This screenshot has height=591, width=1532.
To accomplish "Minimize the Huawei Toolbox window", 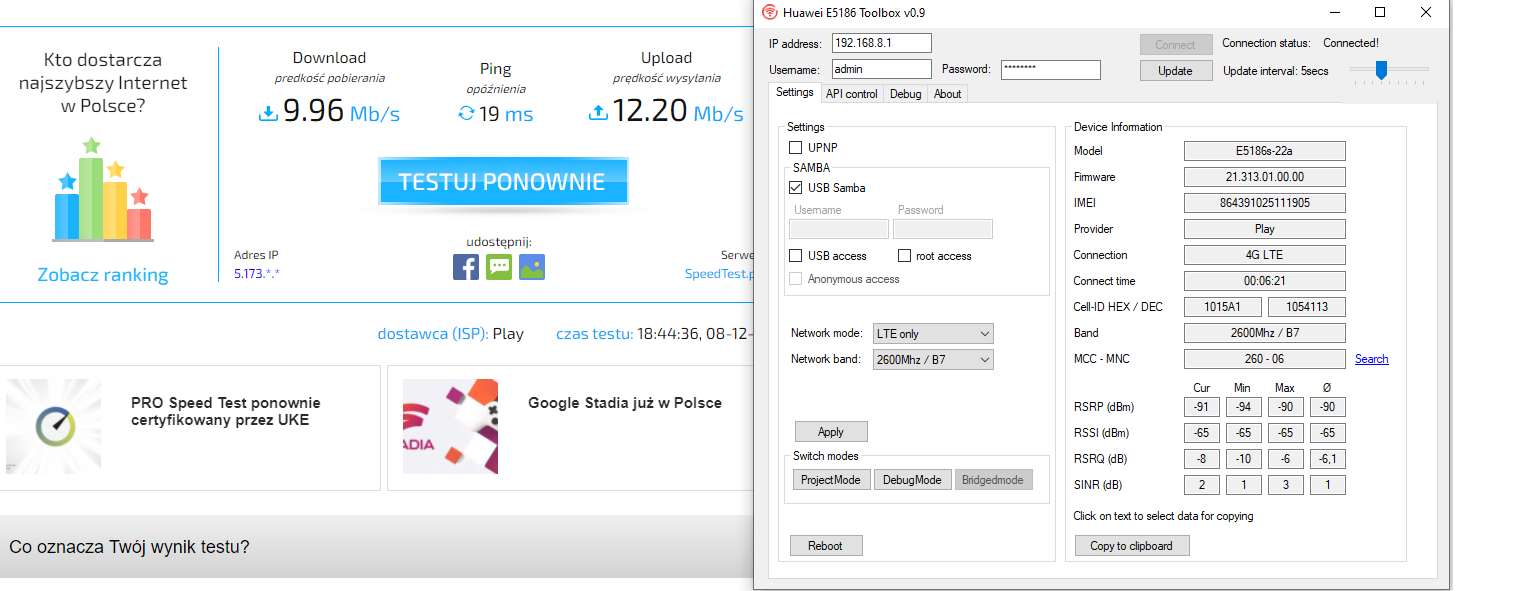I will tap(1334, 12).
